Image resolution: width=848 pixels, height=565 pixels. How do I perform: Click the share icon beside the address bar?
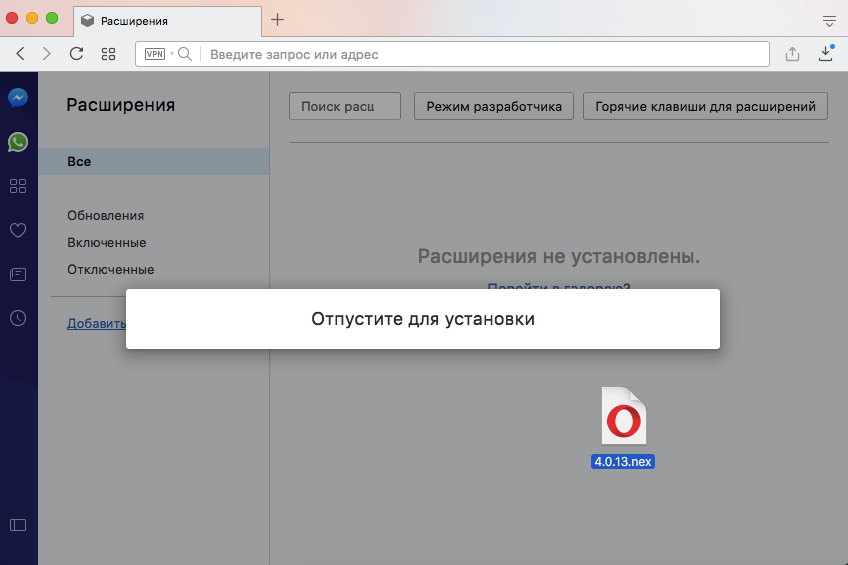(792, 54)
